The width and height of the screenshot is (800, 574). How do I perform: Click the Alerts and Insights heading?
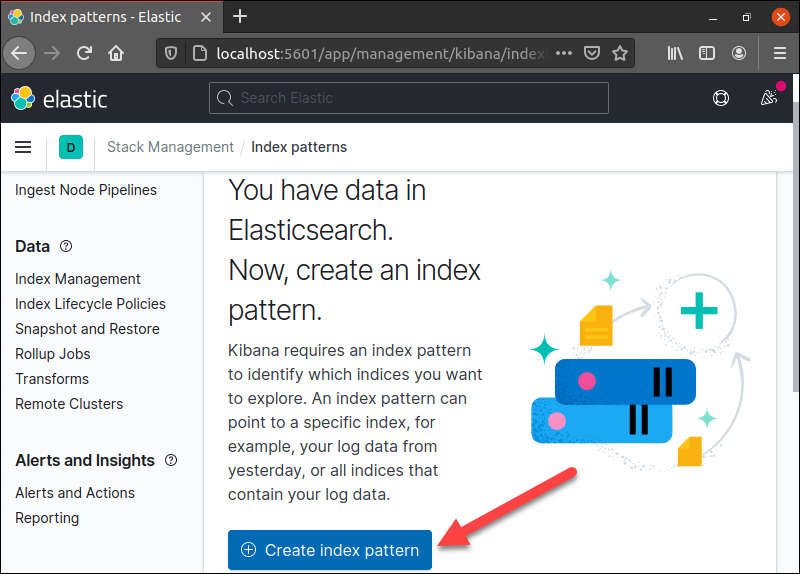(x=85, y=460)
